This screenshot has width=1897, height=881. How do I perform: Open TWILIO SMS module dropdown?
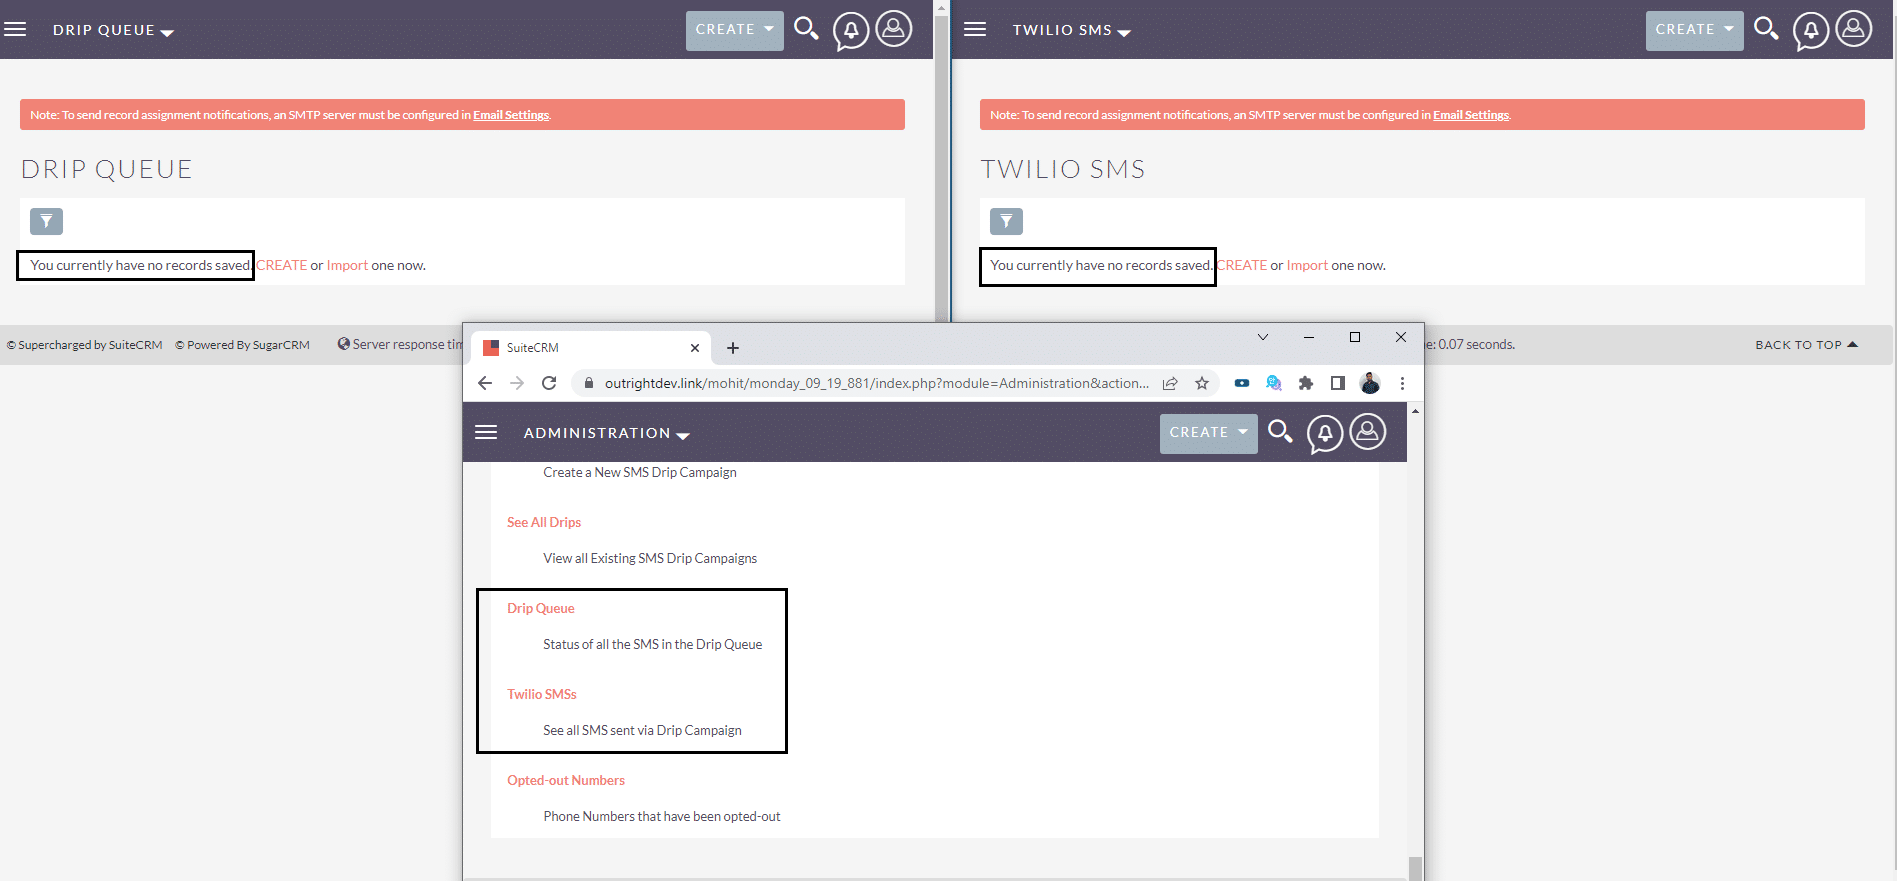(x=1071, y=30)
